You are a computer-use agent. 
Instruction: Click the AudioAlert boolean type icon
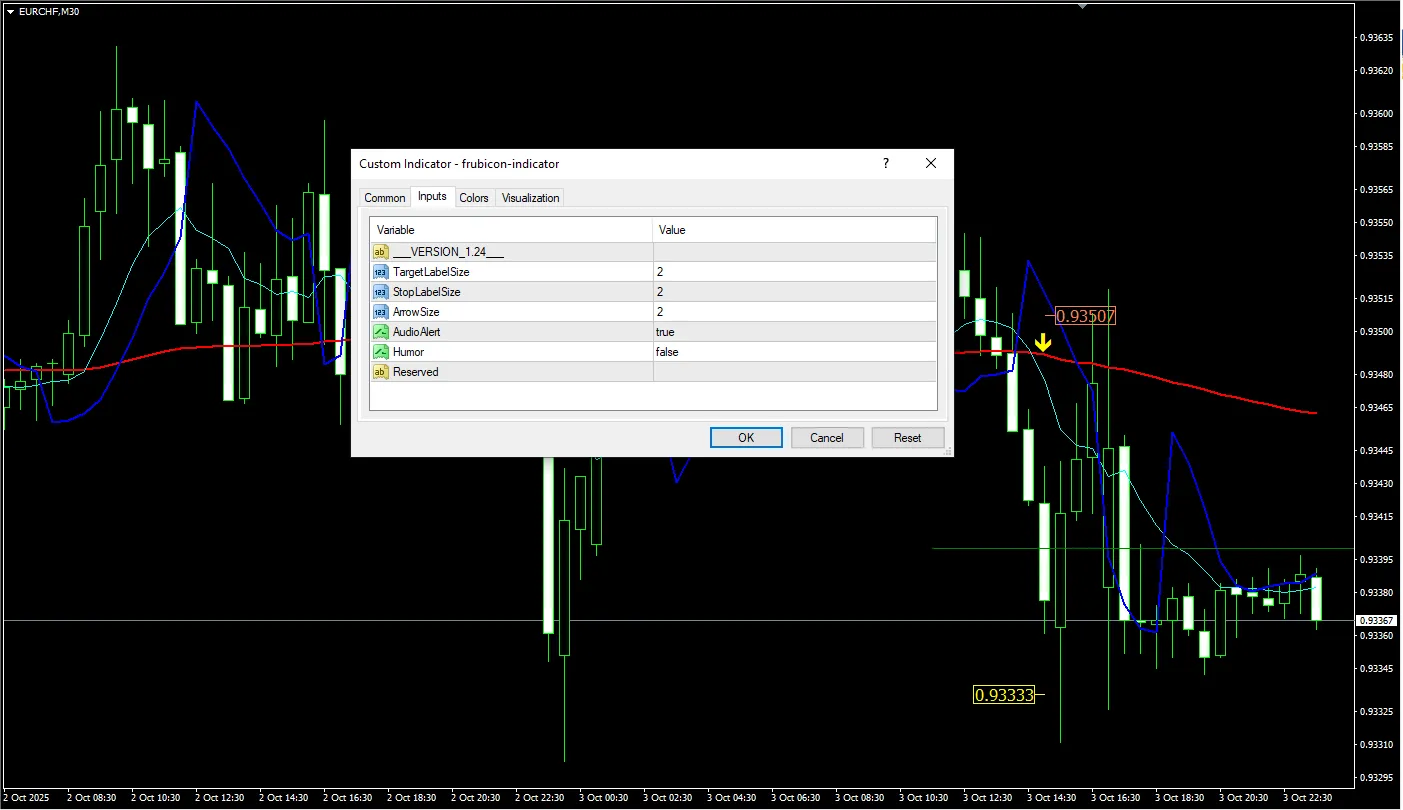tap(380, 332)
